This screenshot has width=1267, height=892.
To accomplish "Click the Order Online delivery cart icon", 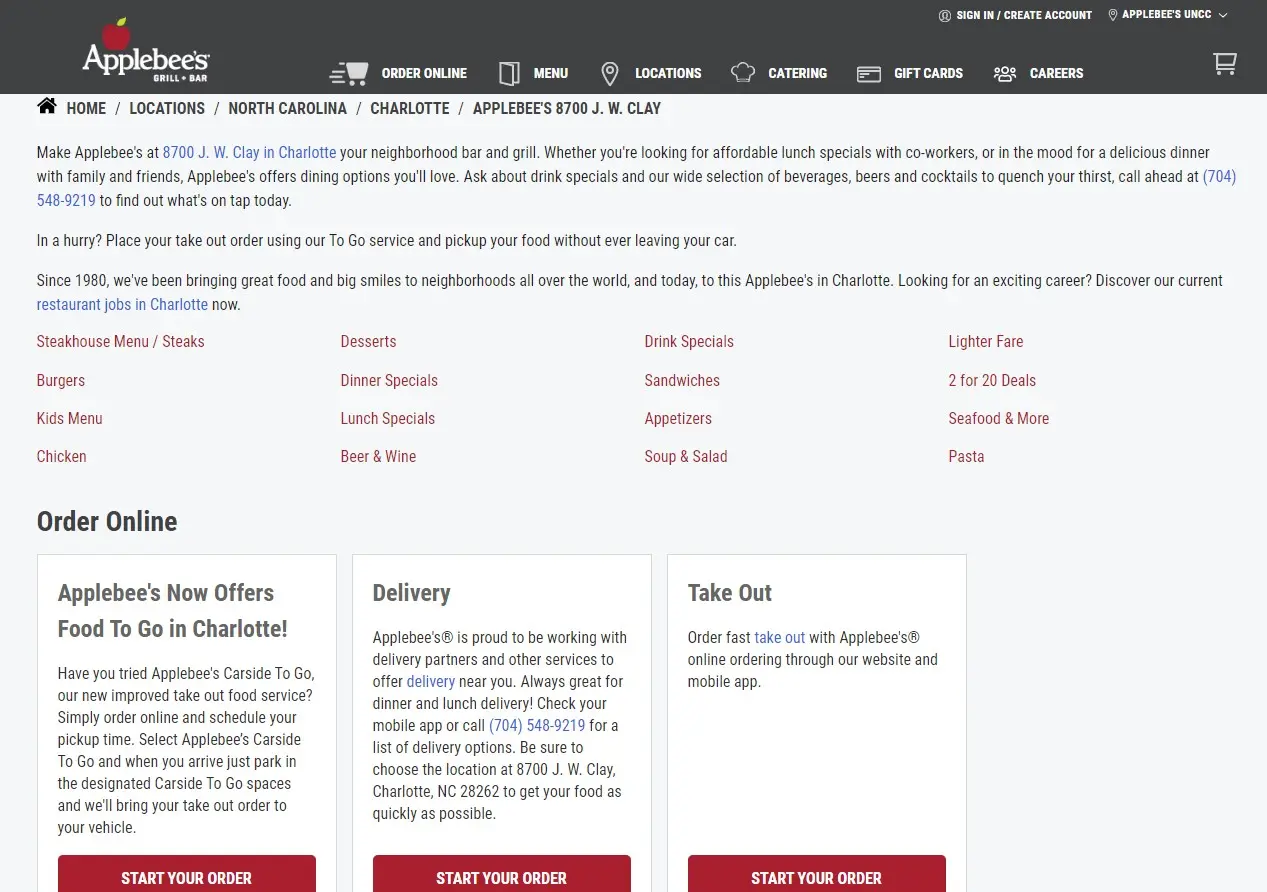I will 349,73.
